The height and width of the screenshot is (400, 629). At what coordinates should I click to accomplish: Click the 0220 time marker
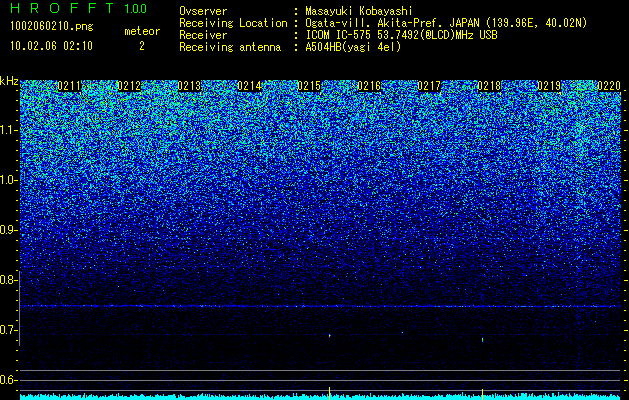tap(609, 86)
